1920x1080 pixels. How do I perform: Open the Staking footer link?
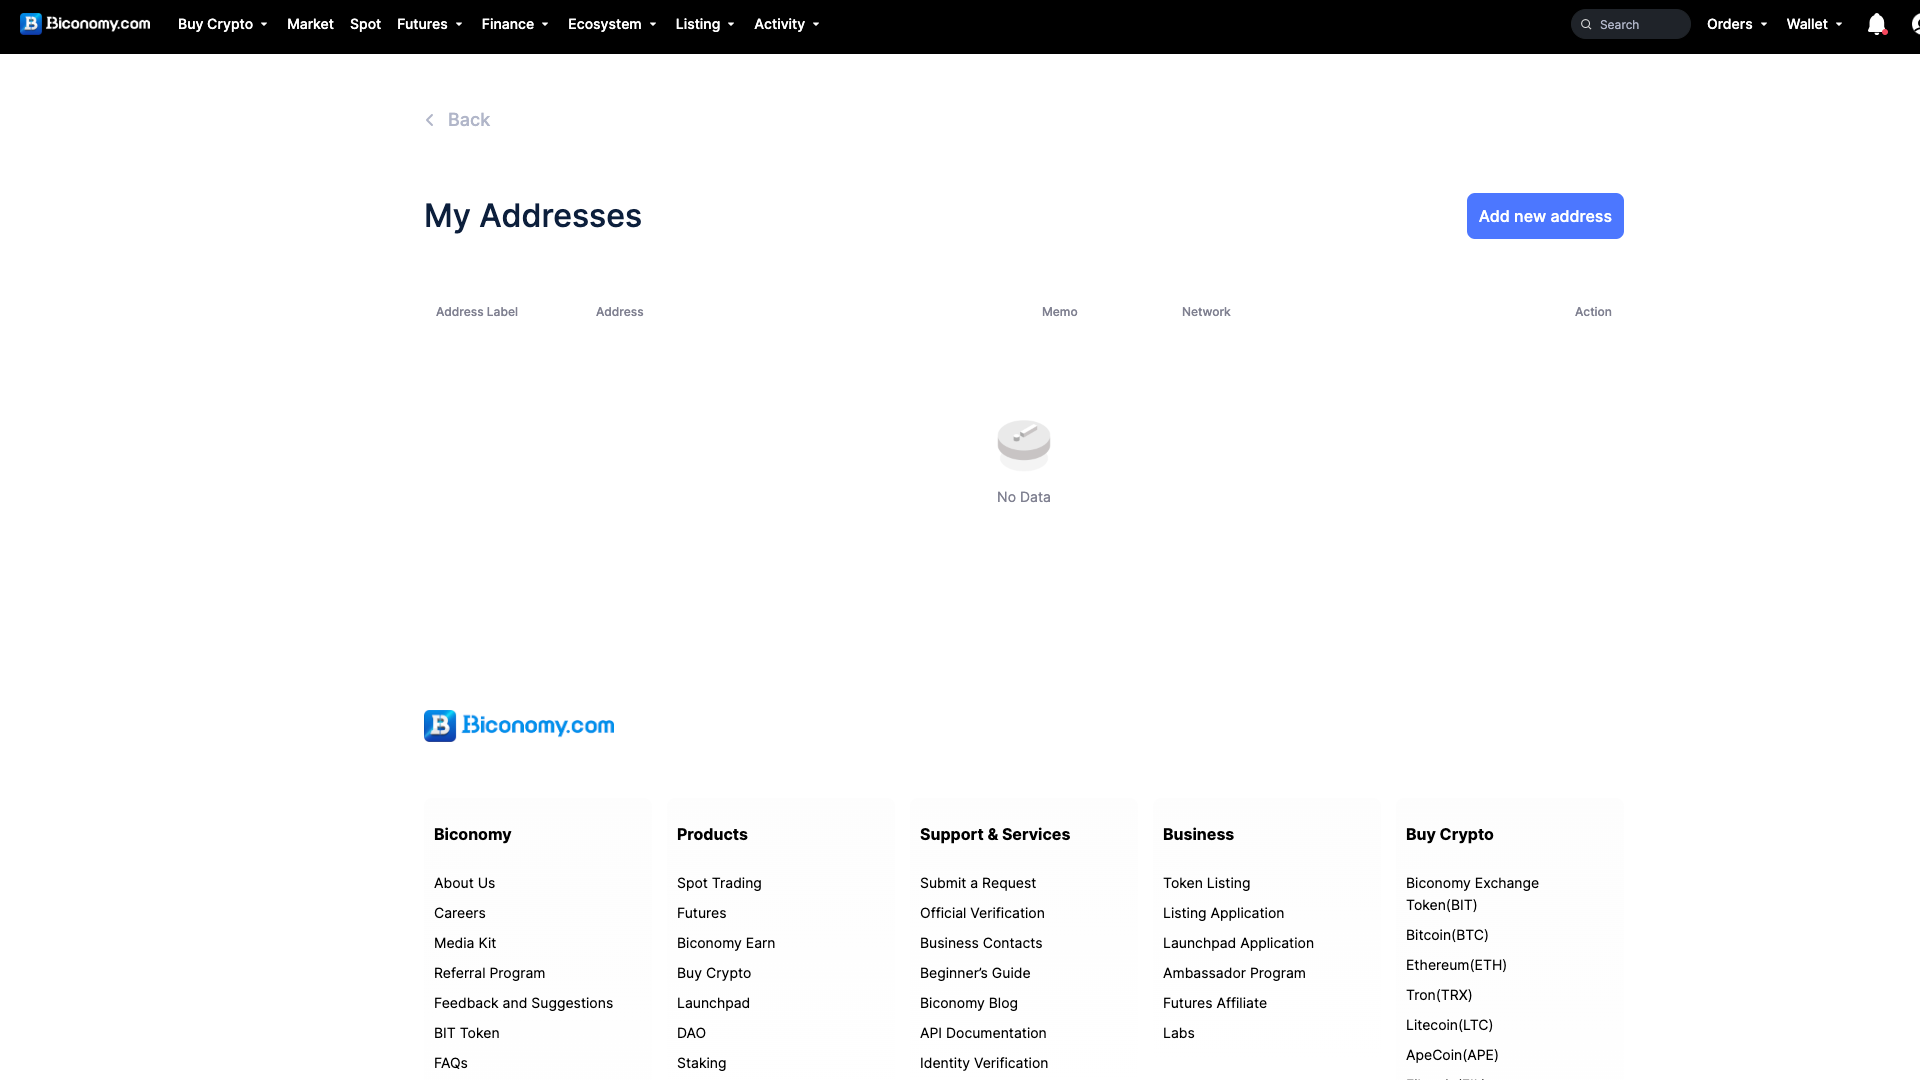[702, 1063]
